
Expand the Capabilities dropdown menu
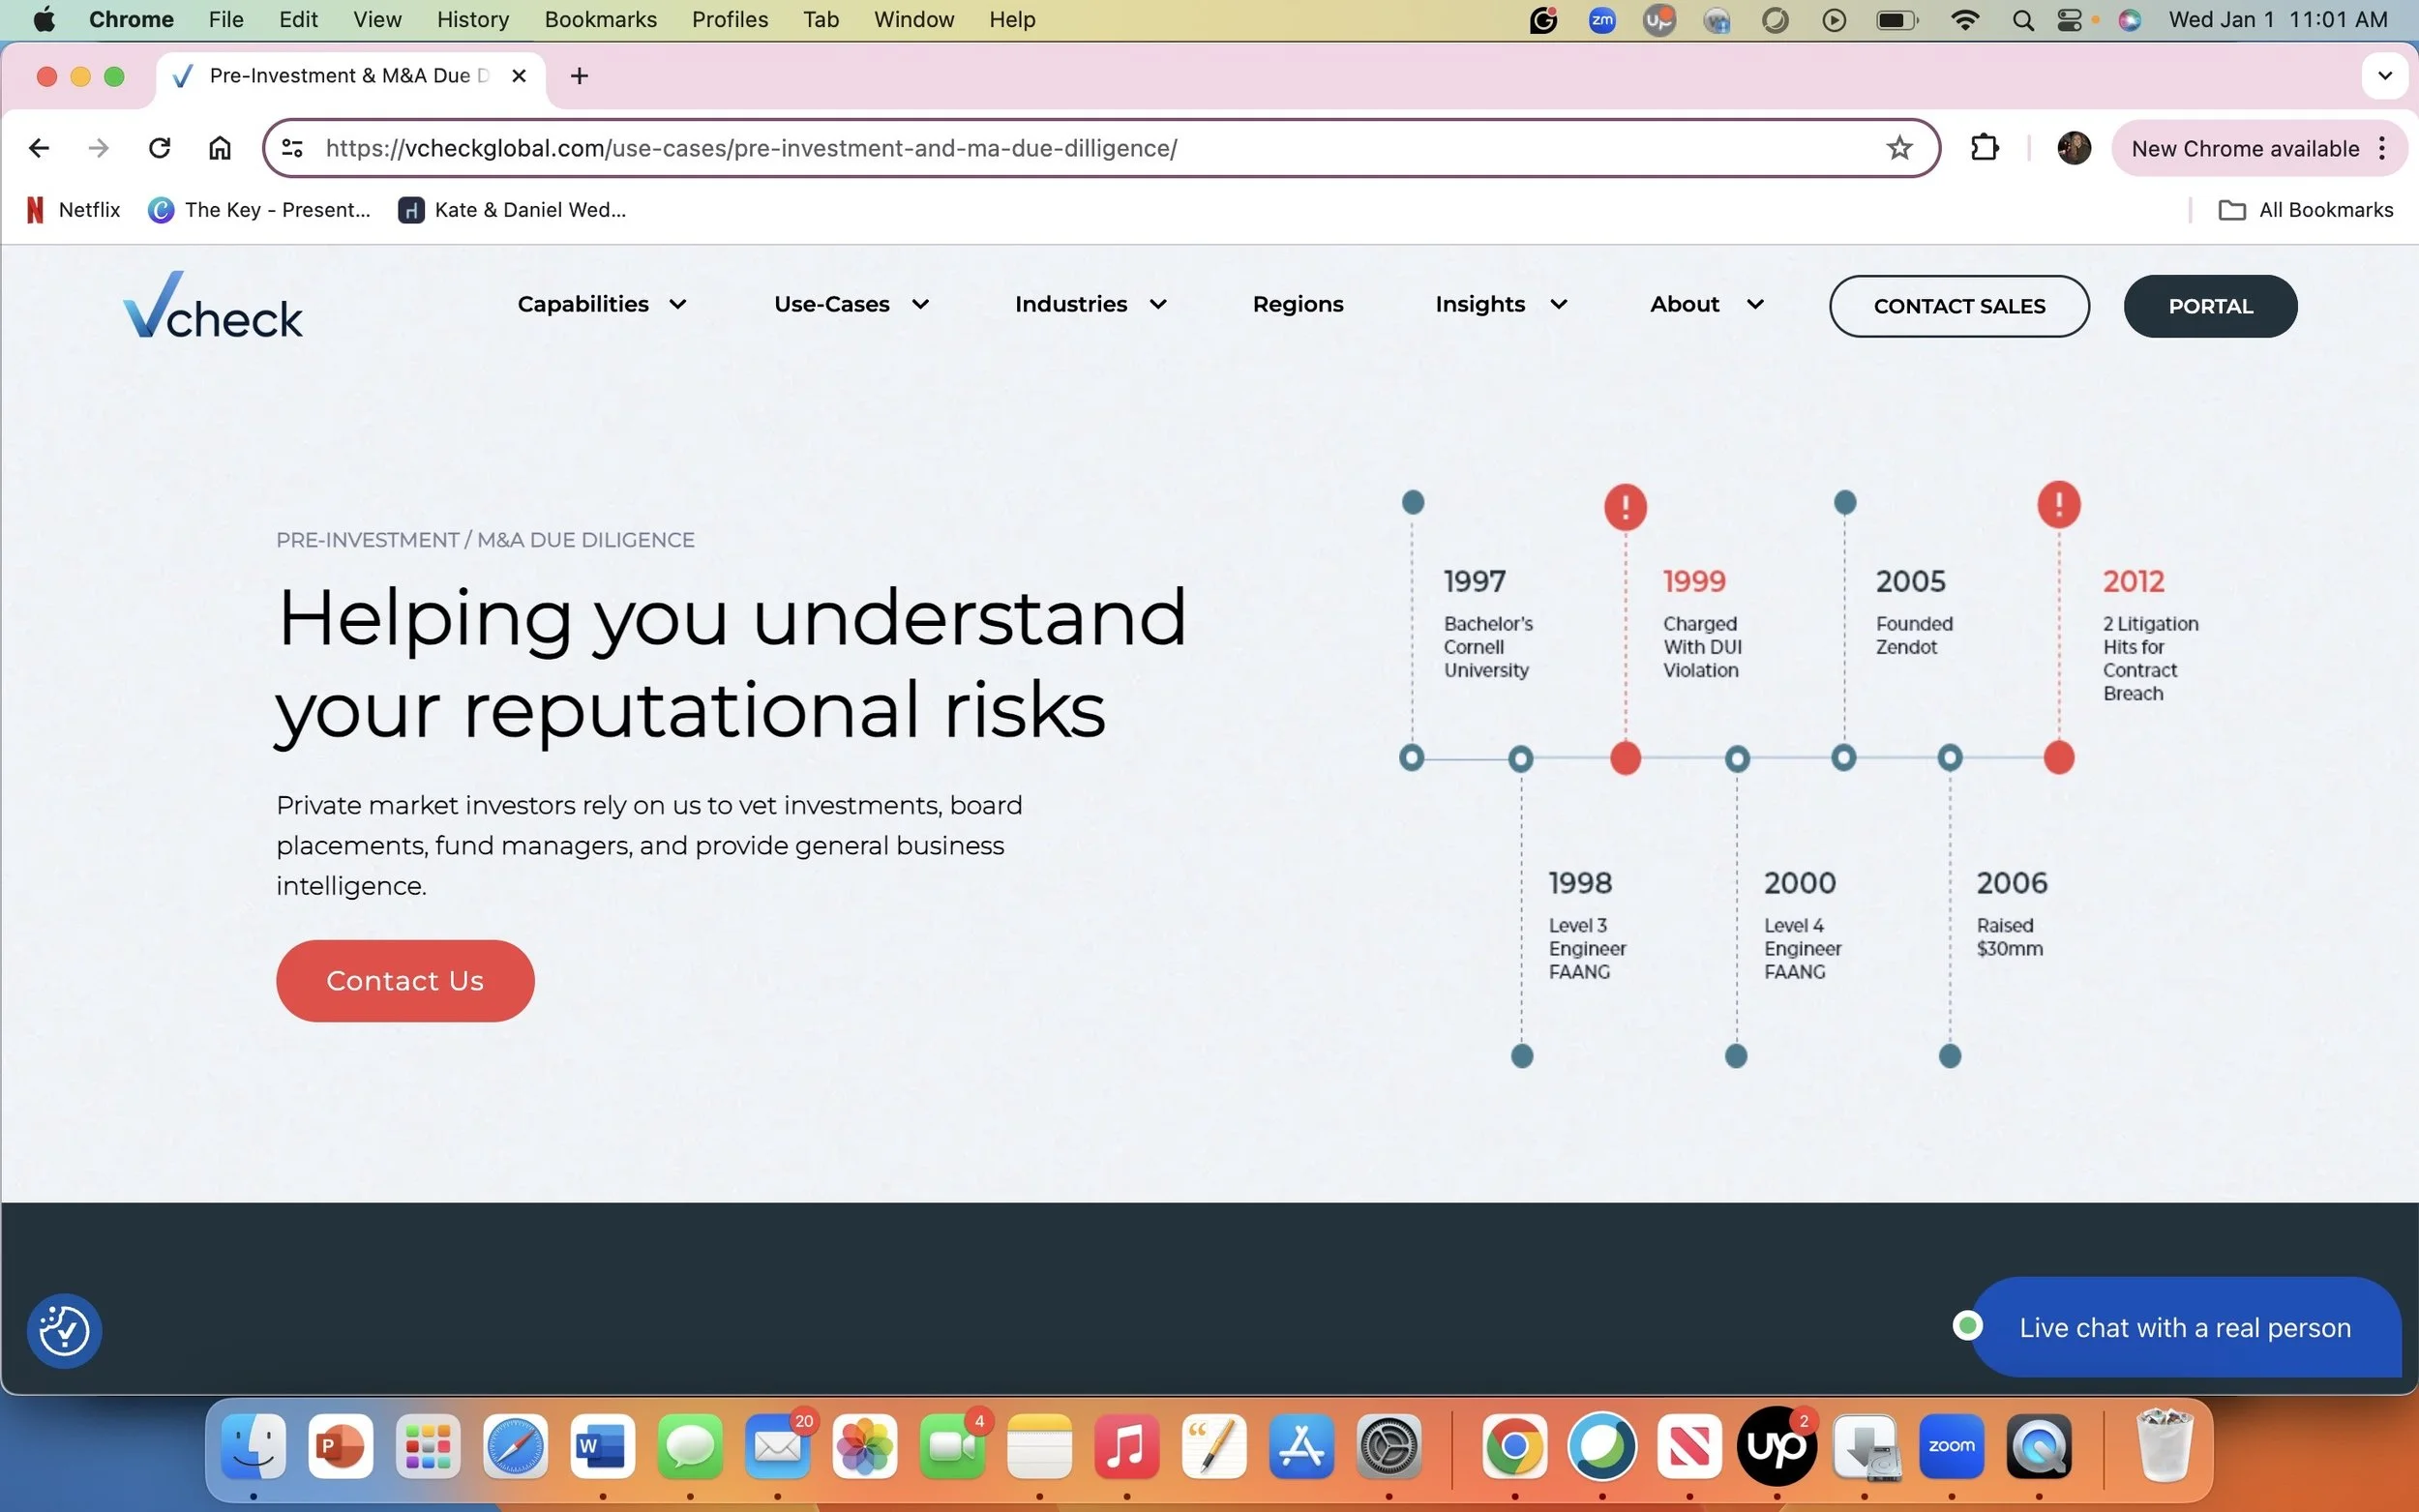[x=601, y=304]
